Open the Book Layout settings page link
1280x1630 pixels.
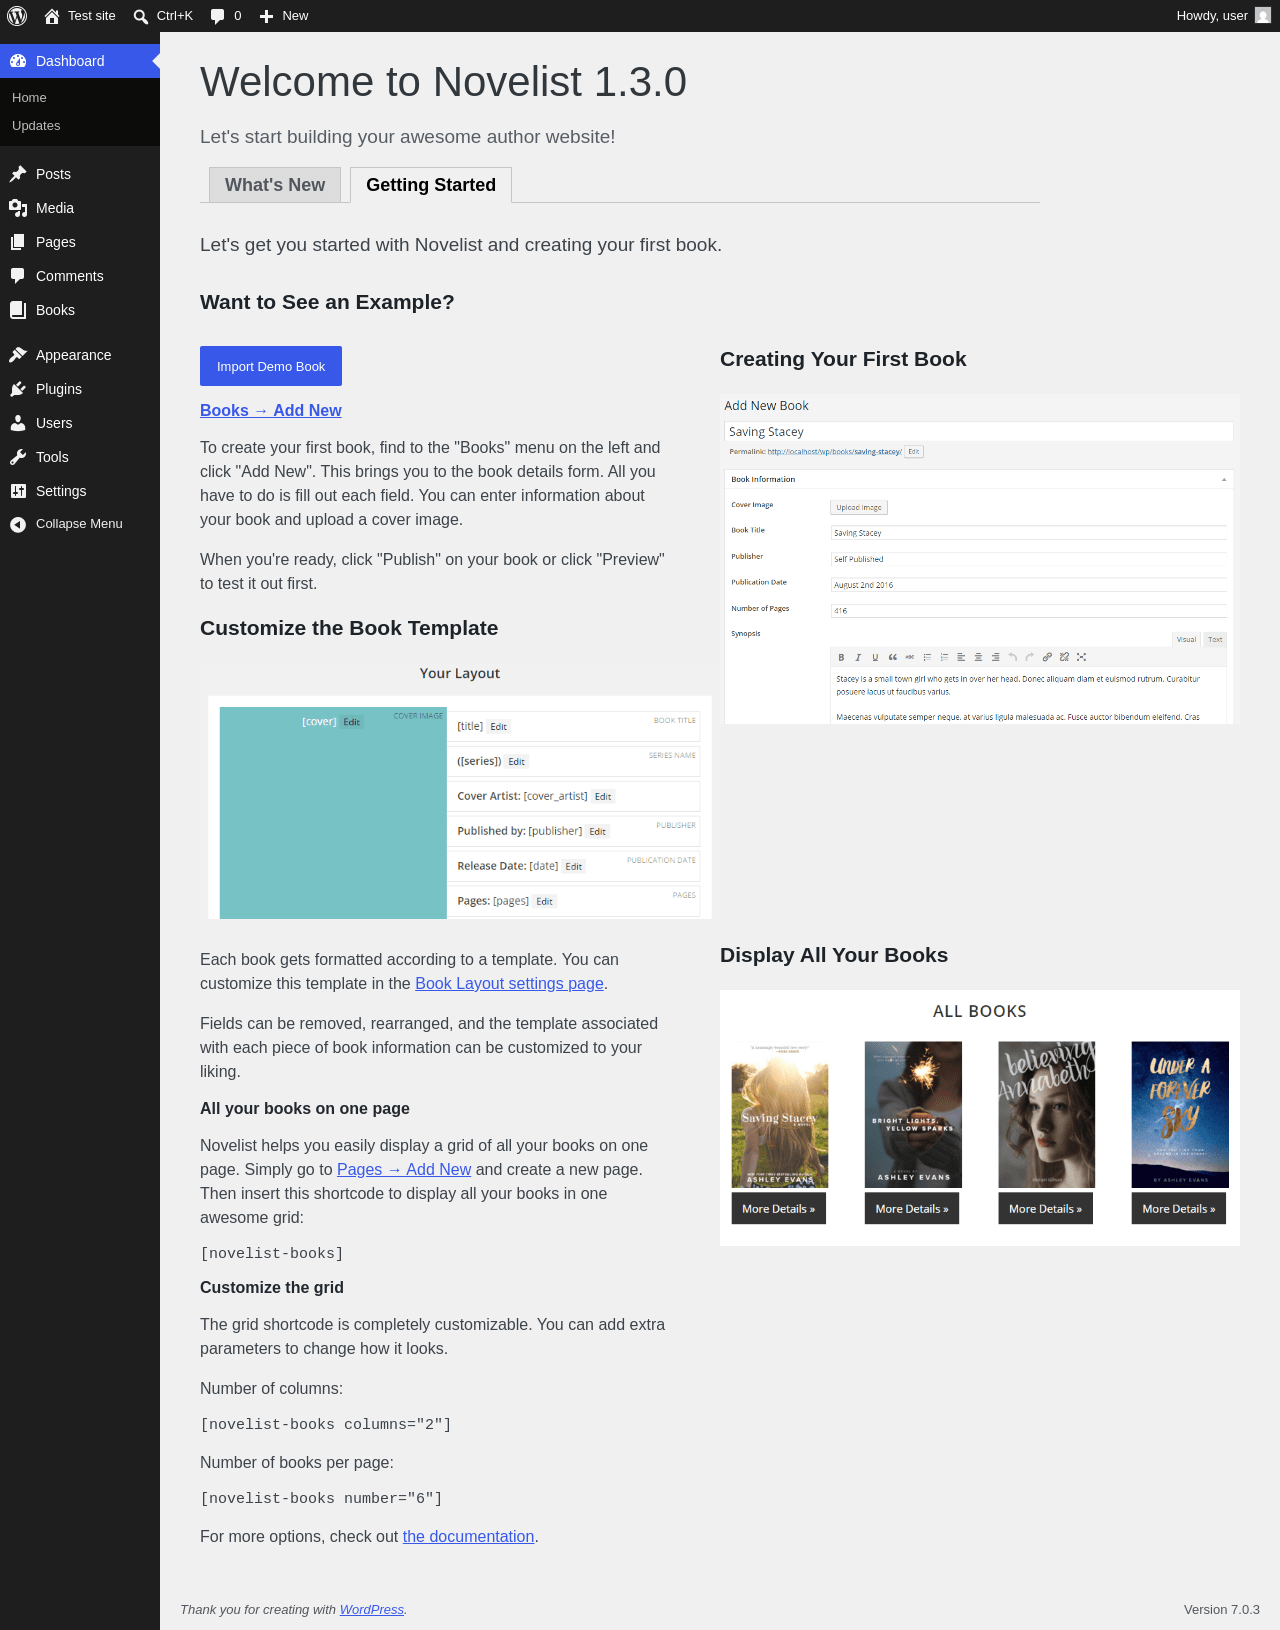tap(509, 984)
